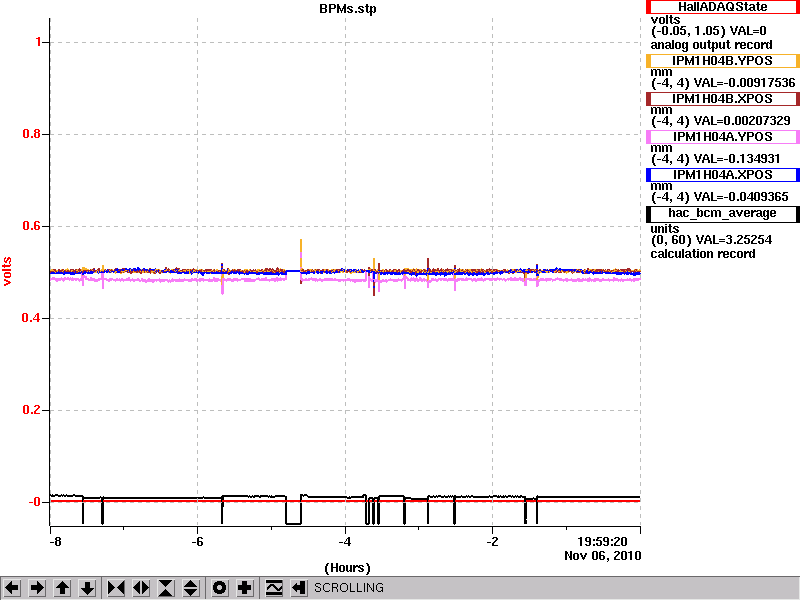
Task: Select the IPM1H04A.XPOS legend entry
Action: coord(722,175)
